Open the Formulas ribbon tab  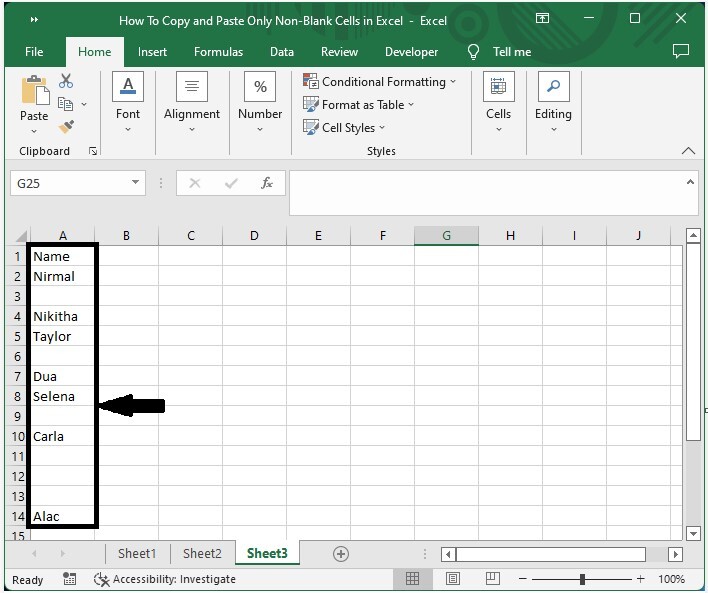pos(218,52)
